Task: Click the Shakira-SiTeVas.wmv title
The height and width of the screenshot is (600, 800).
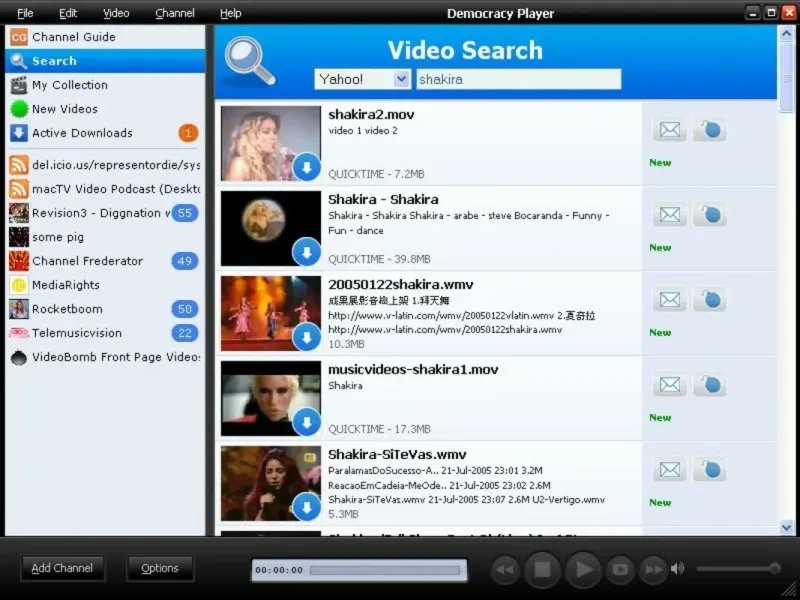Action: [x=397, y=454]
